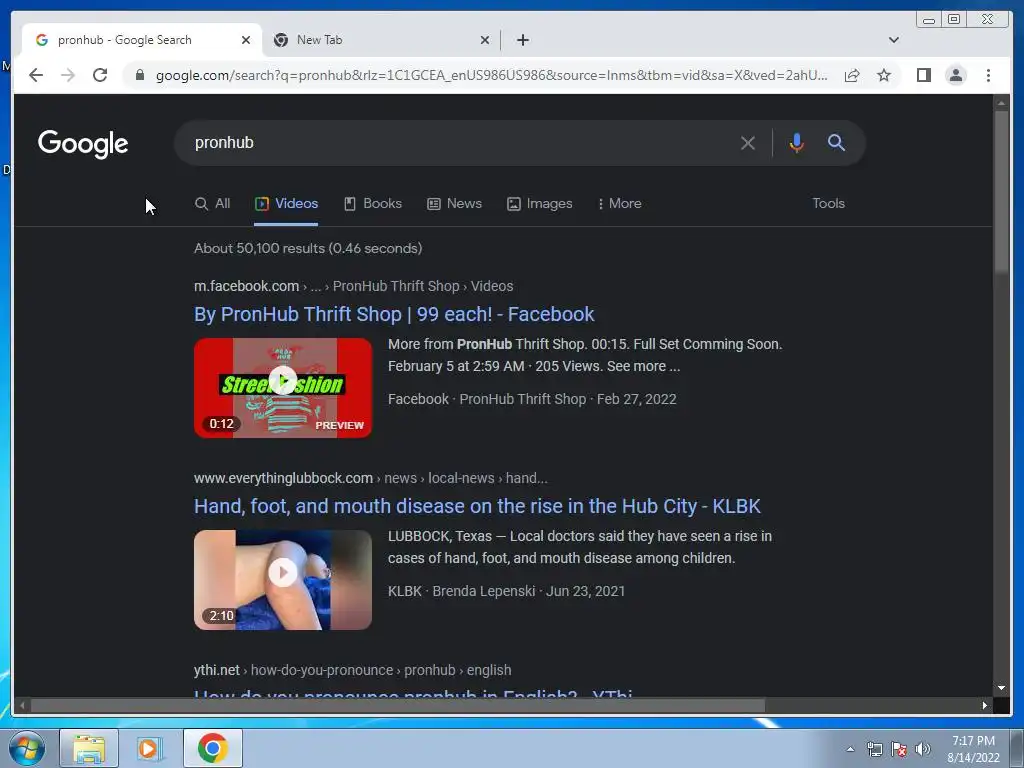
Task: Open Chrome side panel
Action: tap(923, 75)
